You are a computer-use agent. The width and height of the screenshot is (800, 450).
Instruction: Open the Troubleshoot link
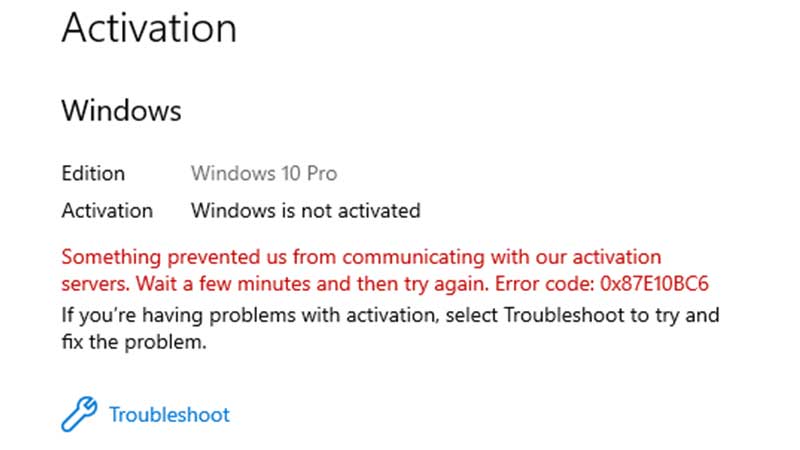click(x=169, y=414)
